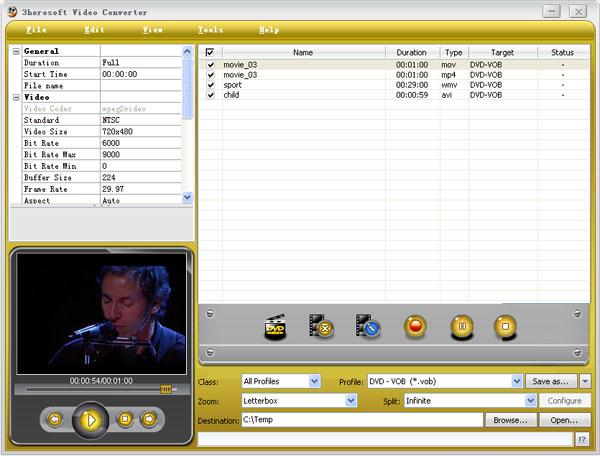This screenshot has height=456, width=600.
Task: Click the Save as... button
Action: [551, 381]
